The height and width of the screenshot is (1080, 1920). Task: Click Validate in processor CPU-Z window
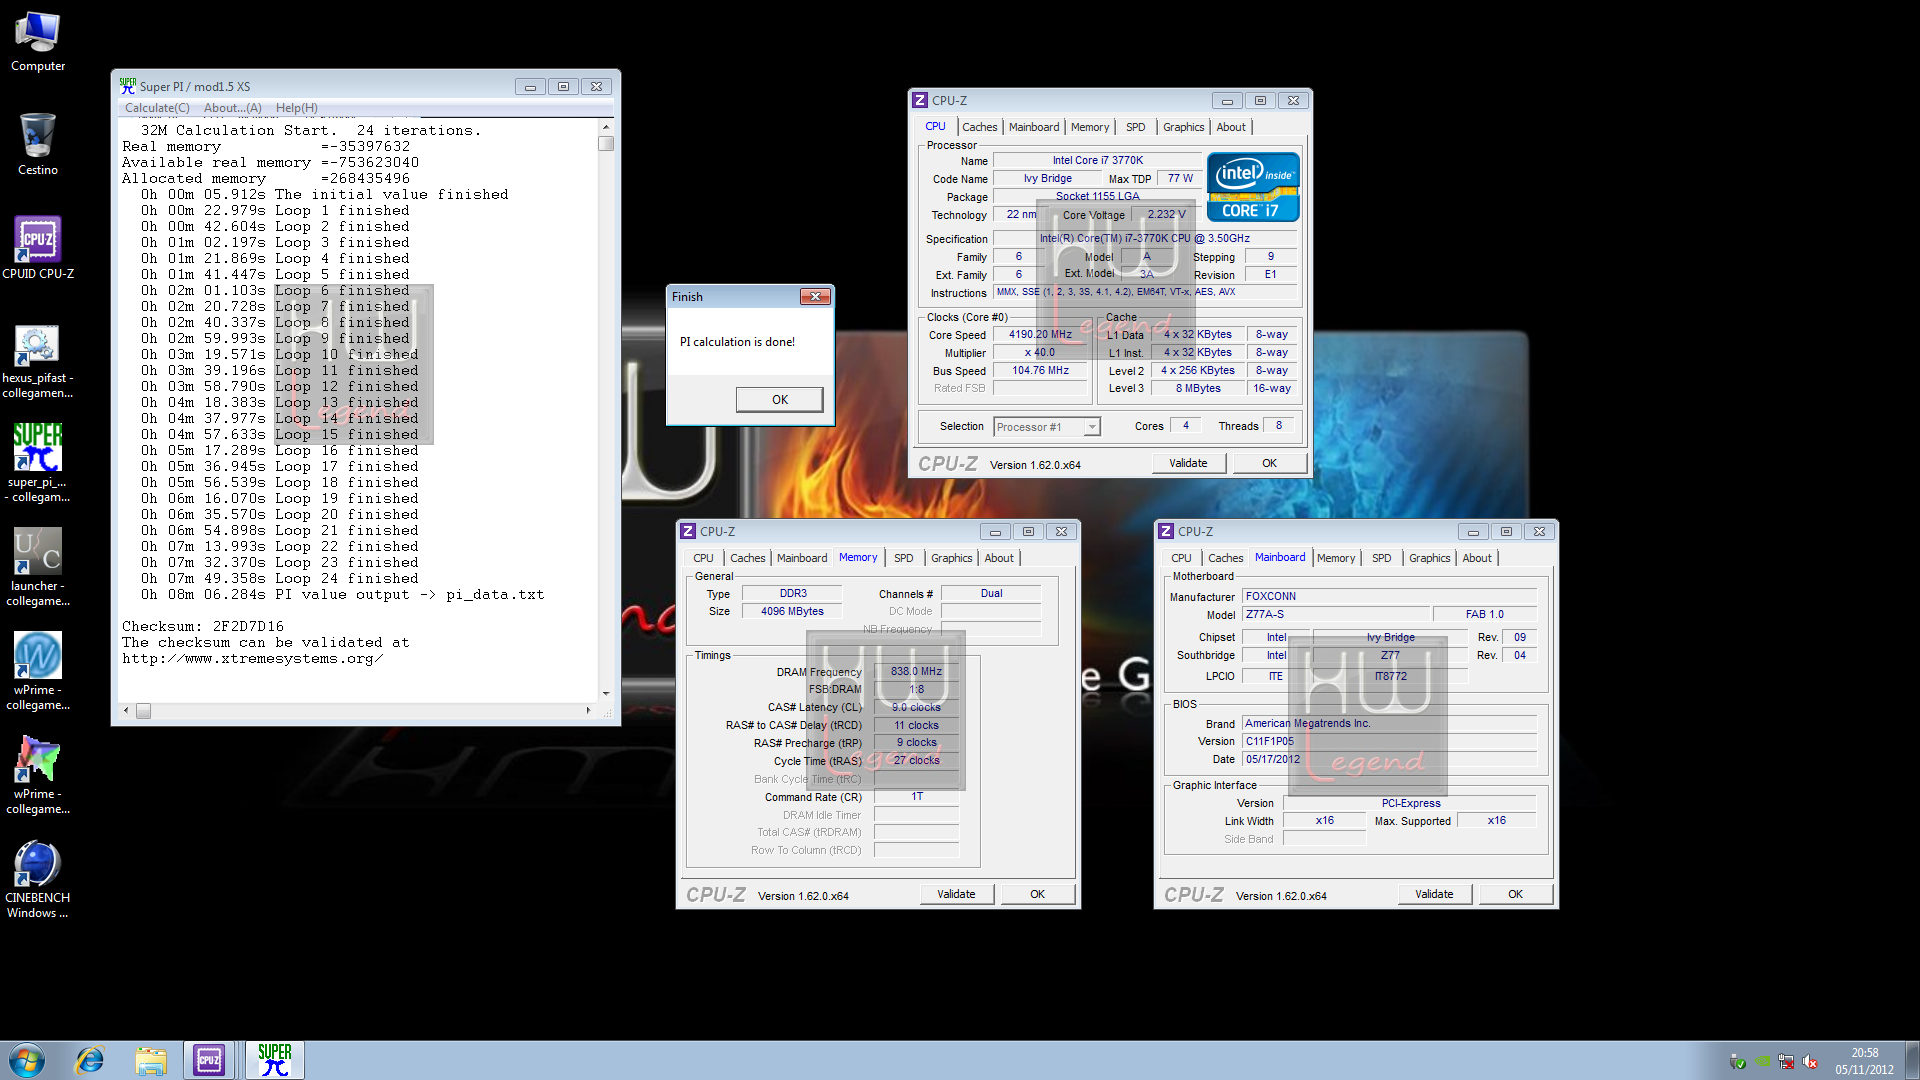point(1188,463)
